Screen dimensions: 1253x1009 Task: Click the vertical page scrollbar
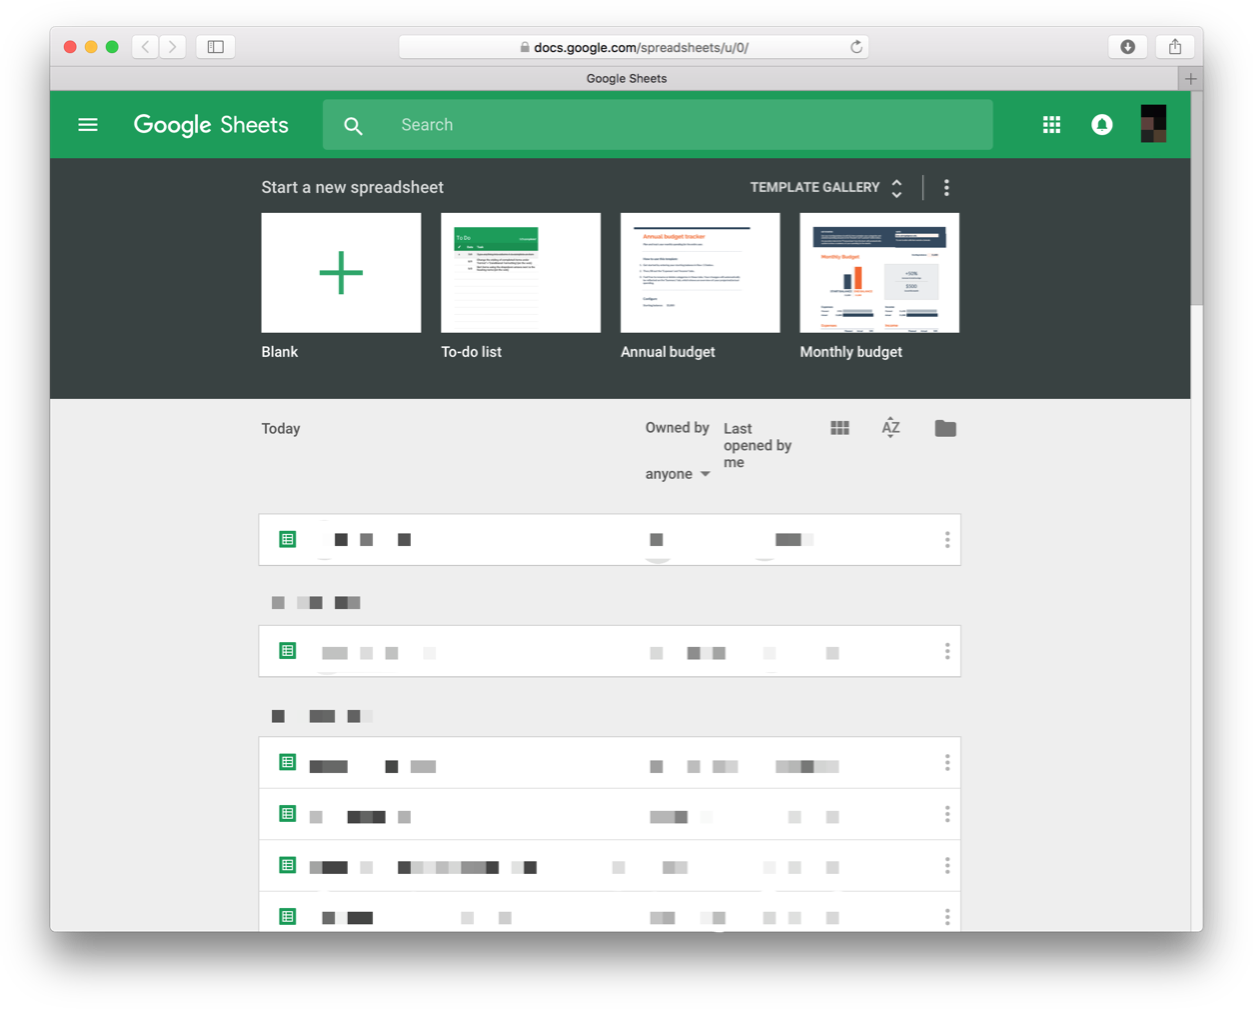point(1196,199)
